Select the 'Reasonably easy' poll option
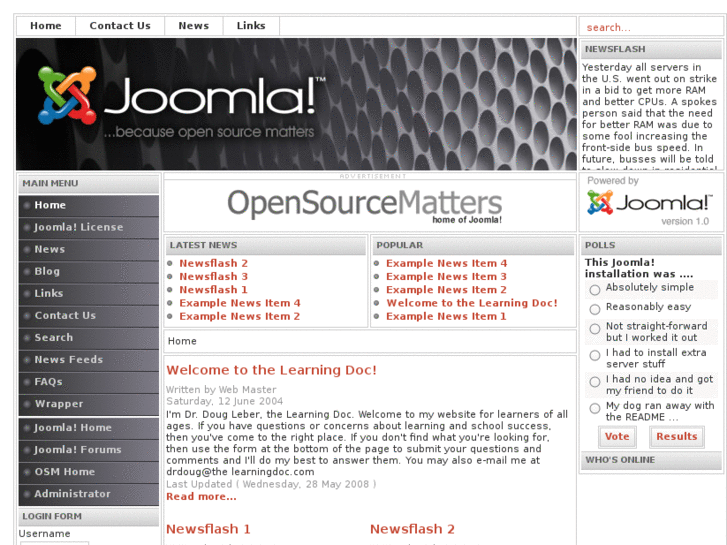The image size is (727, 545). pyautogui.click(x=595, y=309)
